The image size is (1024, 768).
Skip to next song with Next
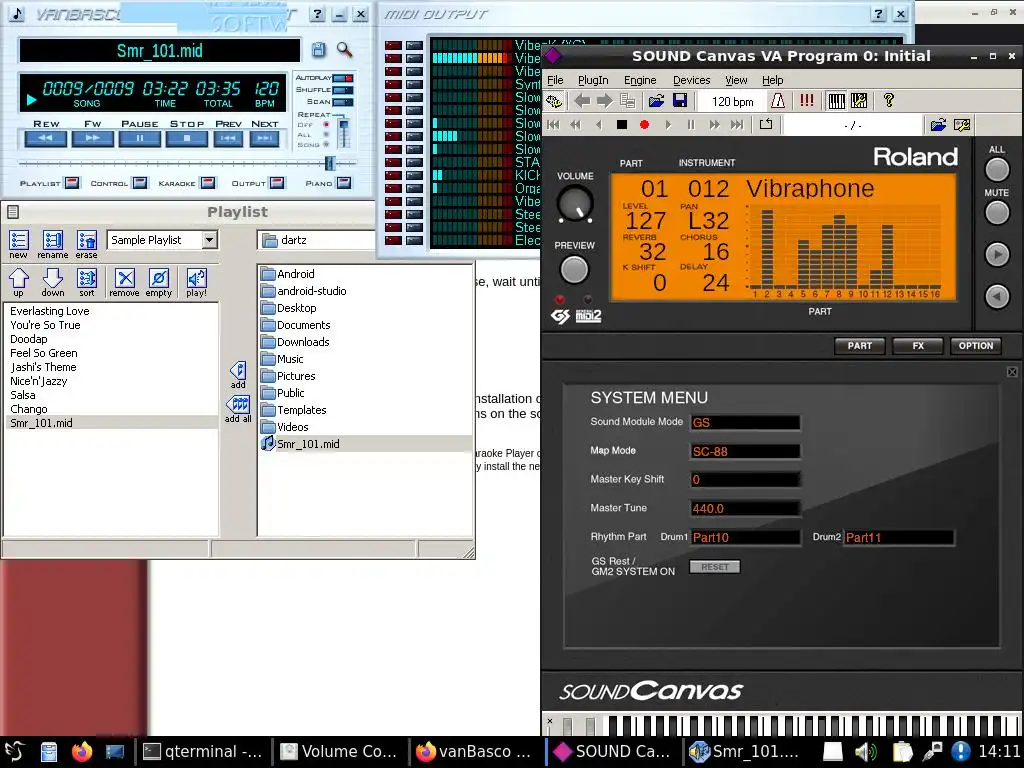click(x=264, y=138)
